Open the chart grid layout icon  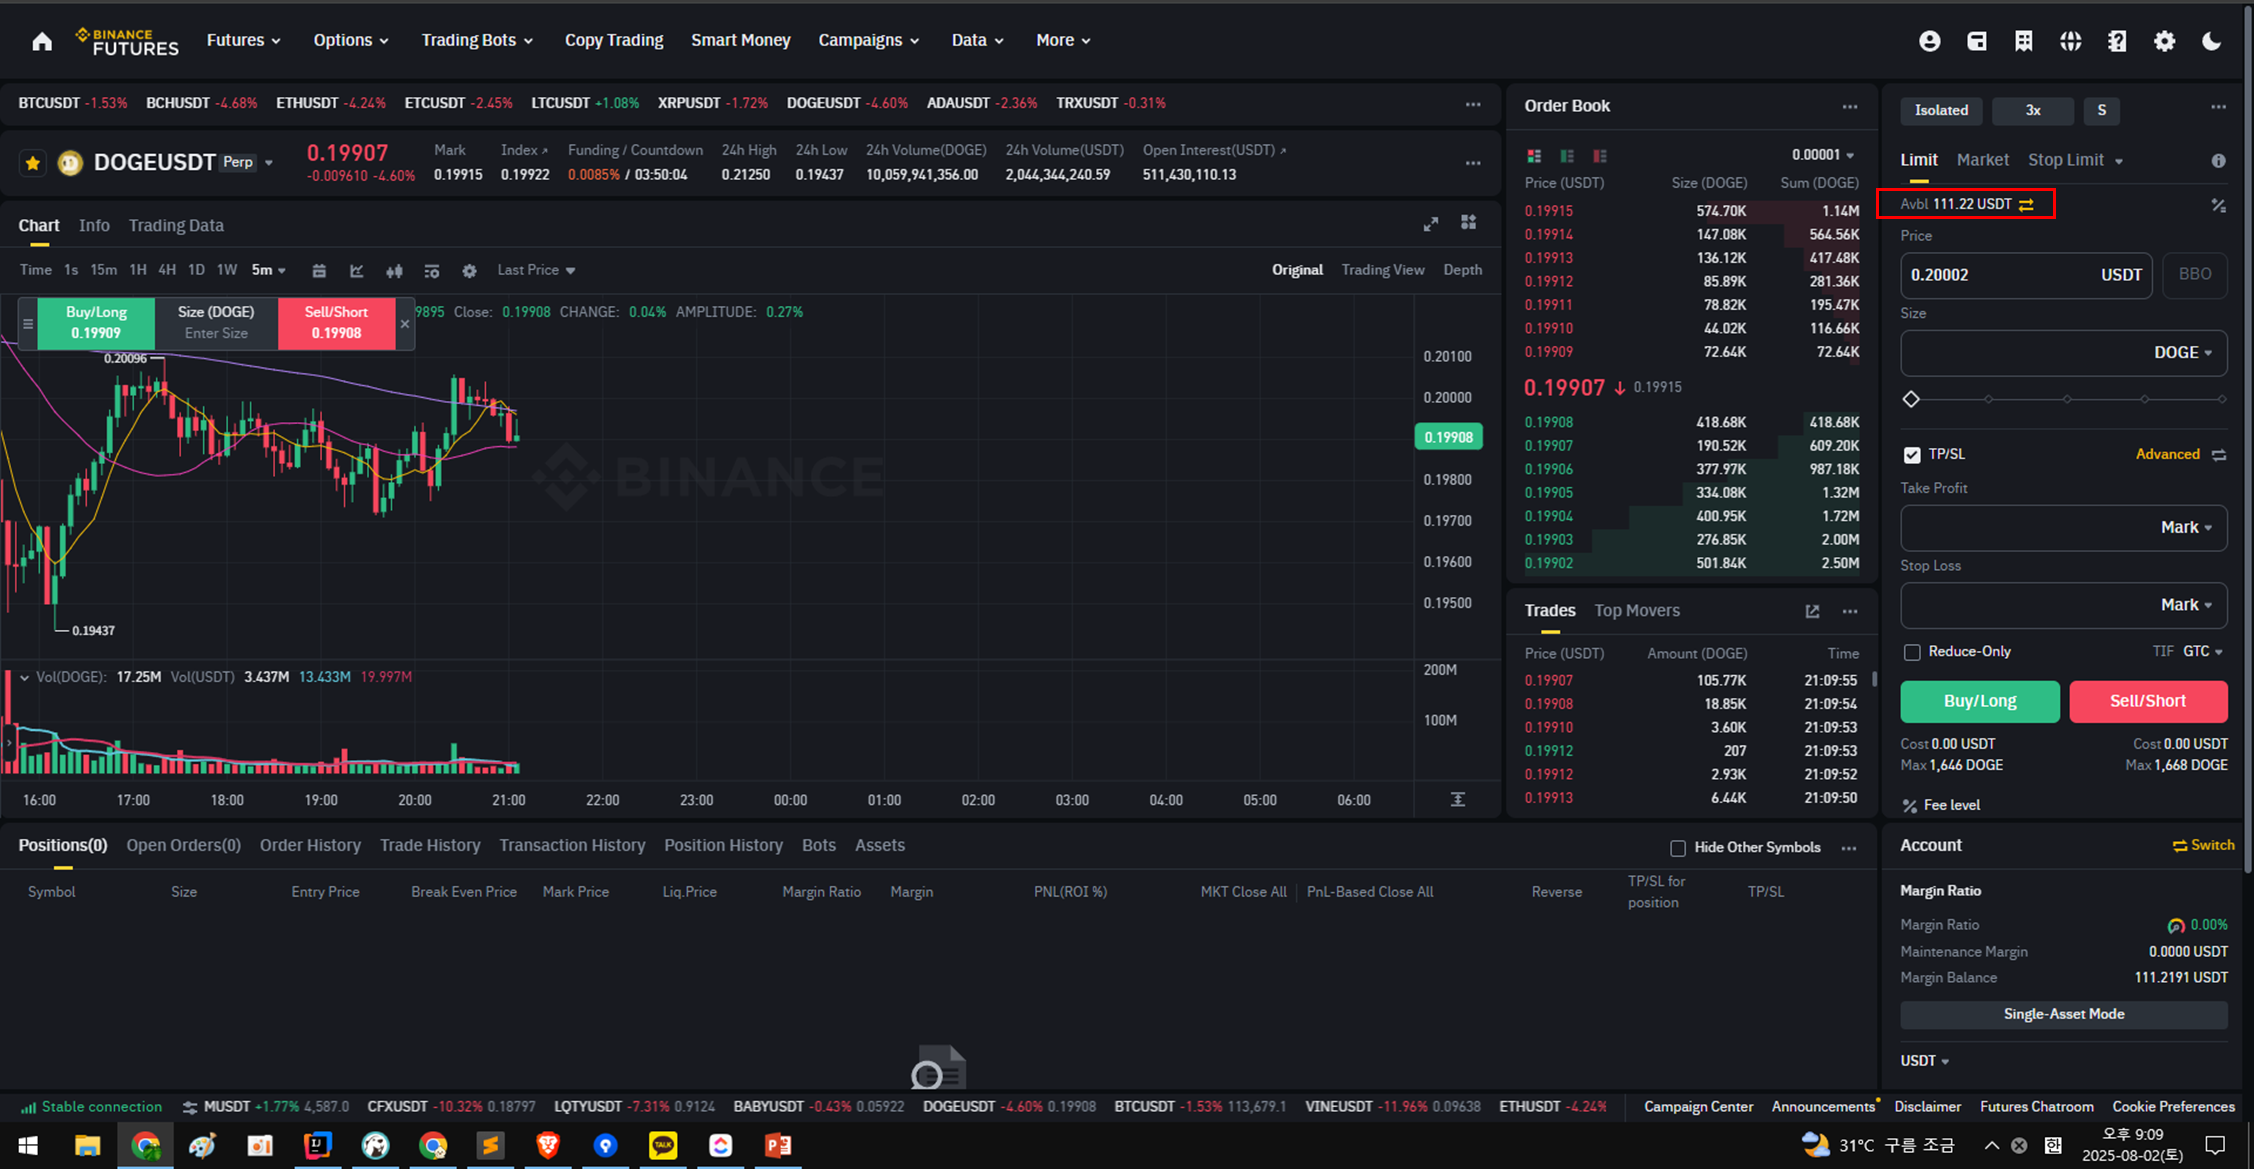1468,223
